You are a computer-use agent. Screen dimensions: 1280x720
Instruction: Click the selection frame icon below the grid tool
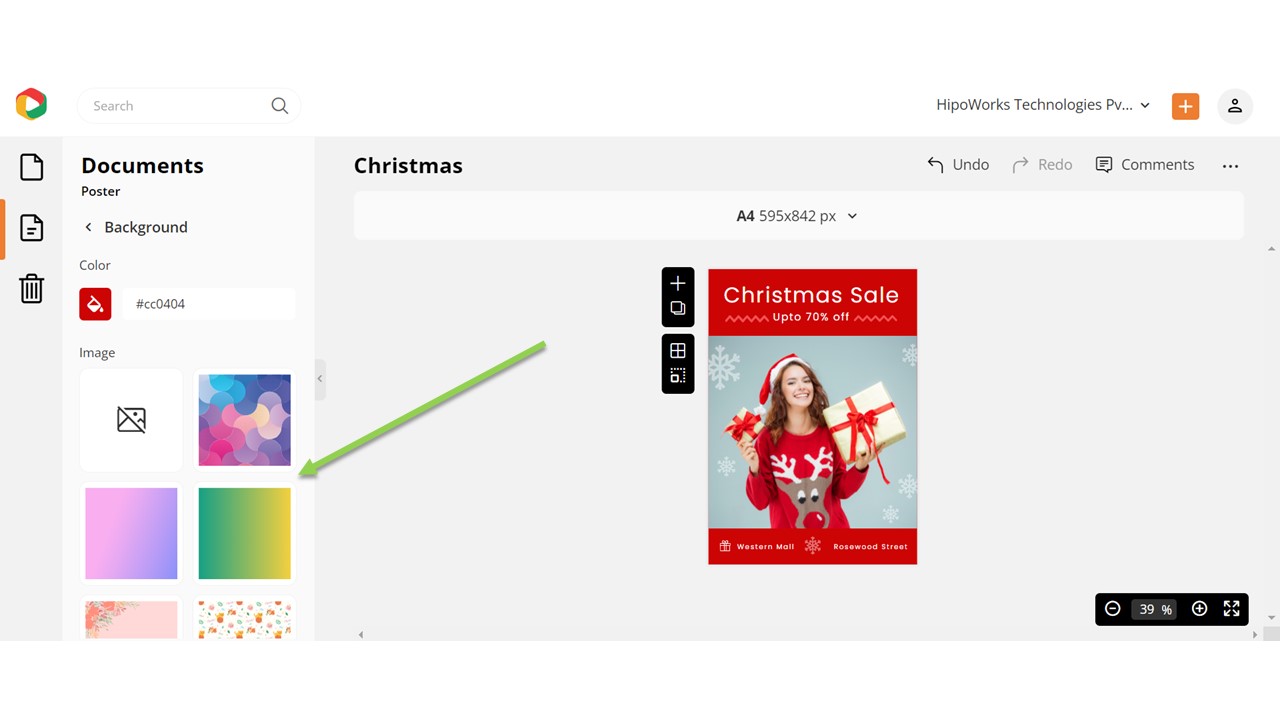click(677, 377)
